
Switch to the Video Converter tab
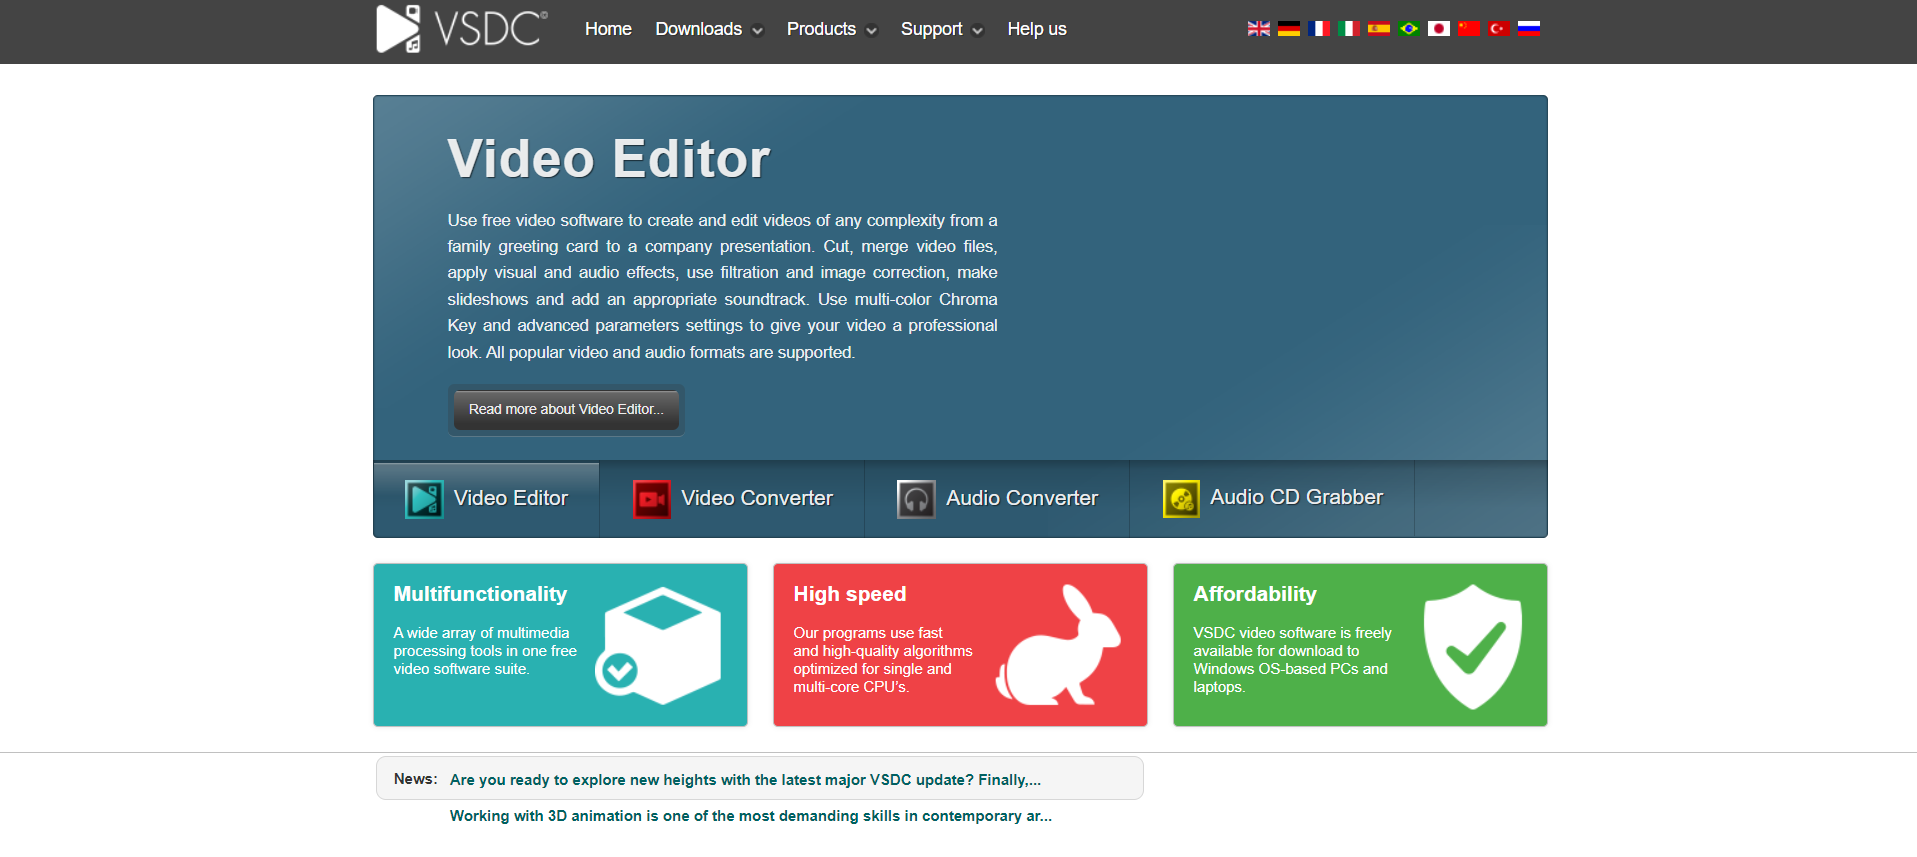(732, 499)
